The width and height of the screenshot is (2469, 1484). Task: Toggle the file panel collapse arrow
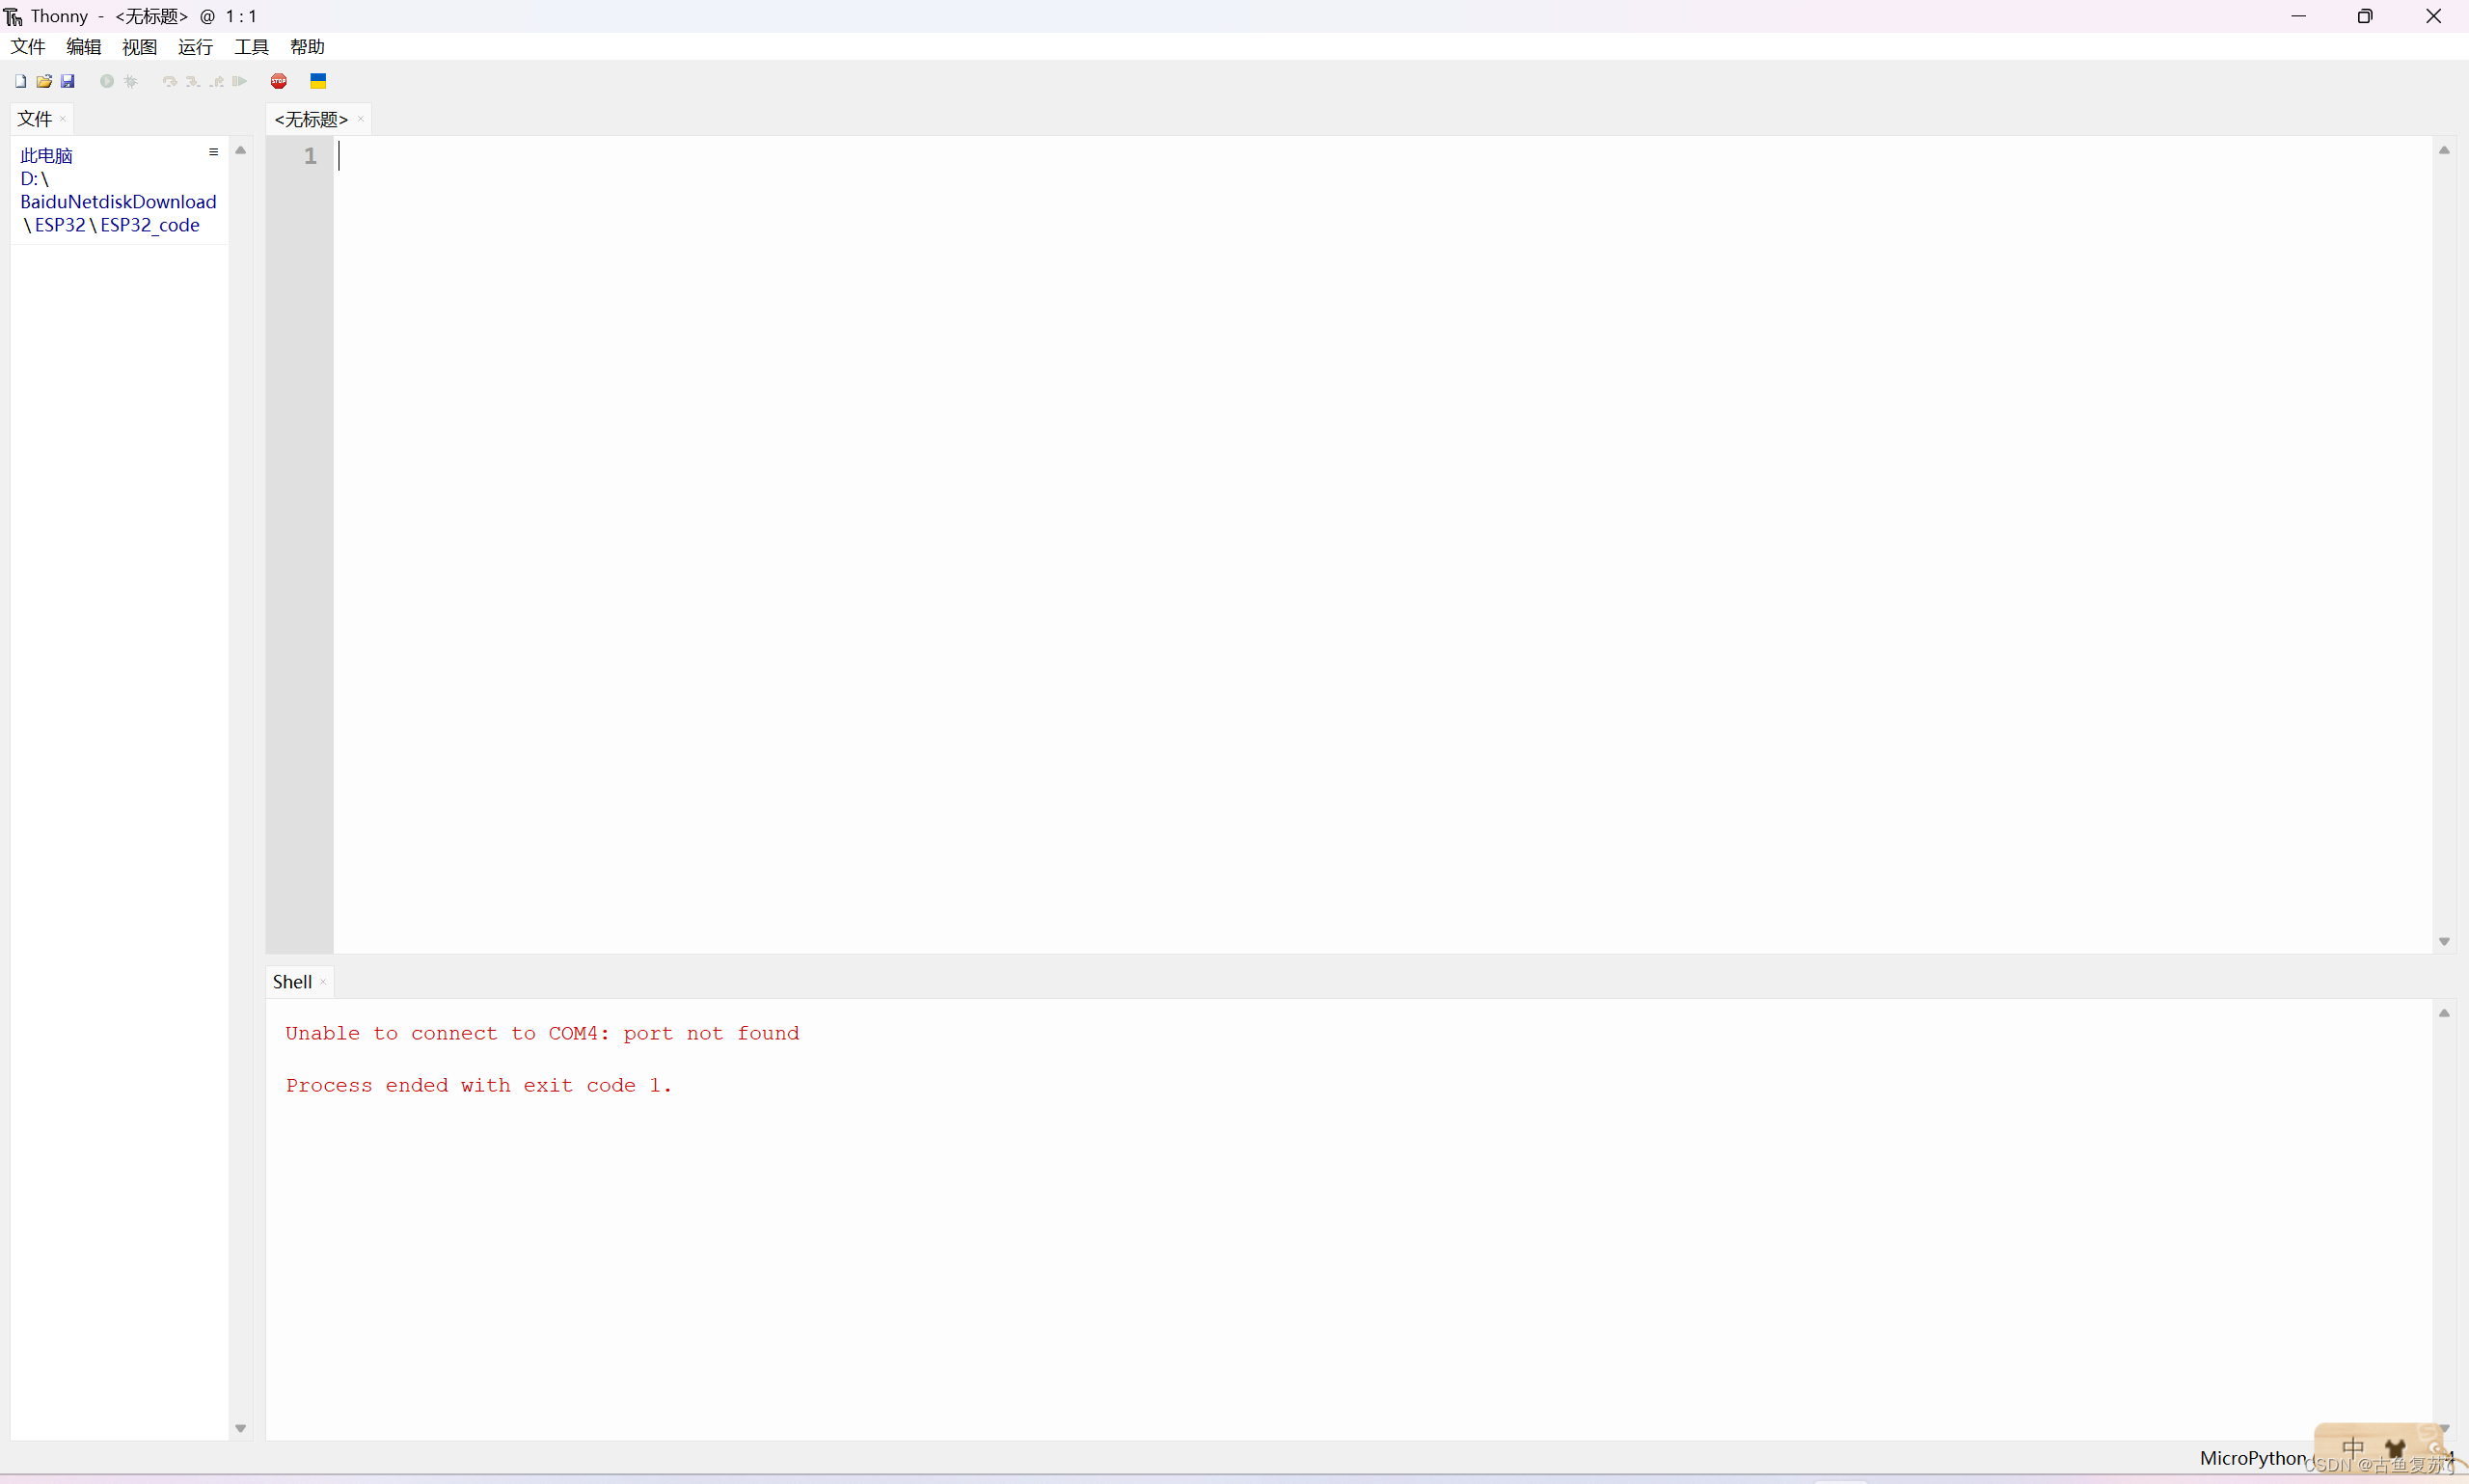[x=240, y=149]
